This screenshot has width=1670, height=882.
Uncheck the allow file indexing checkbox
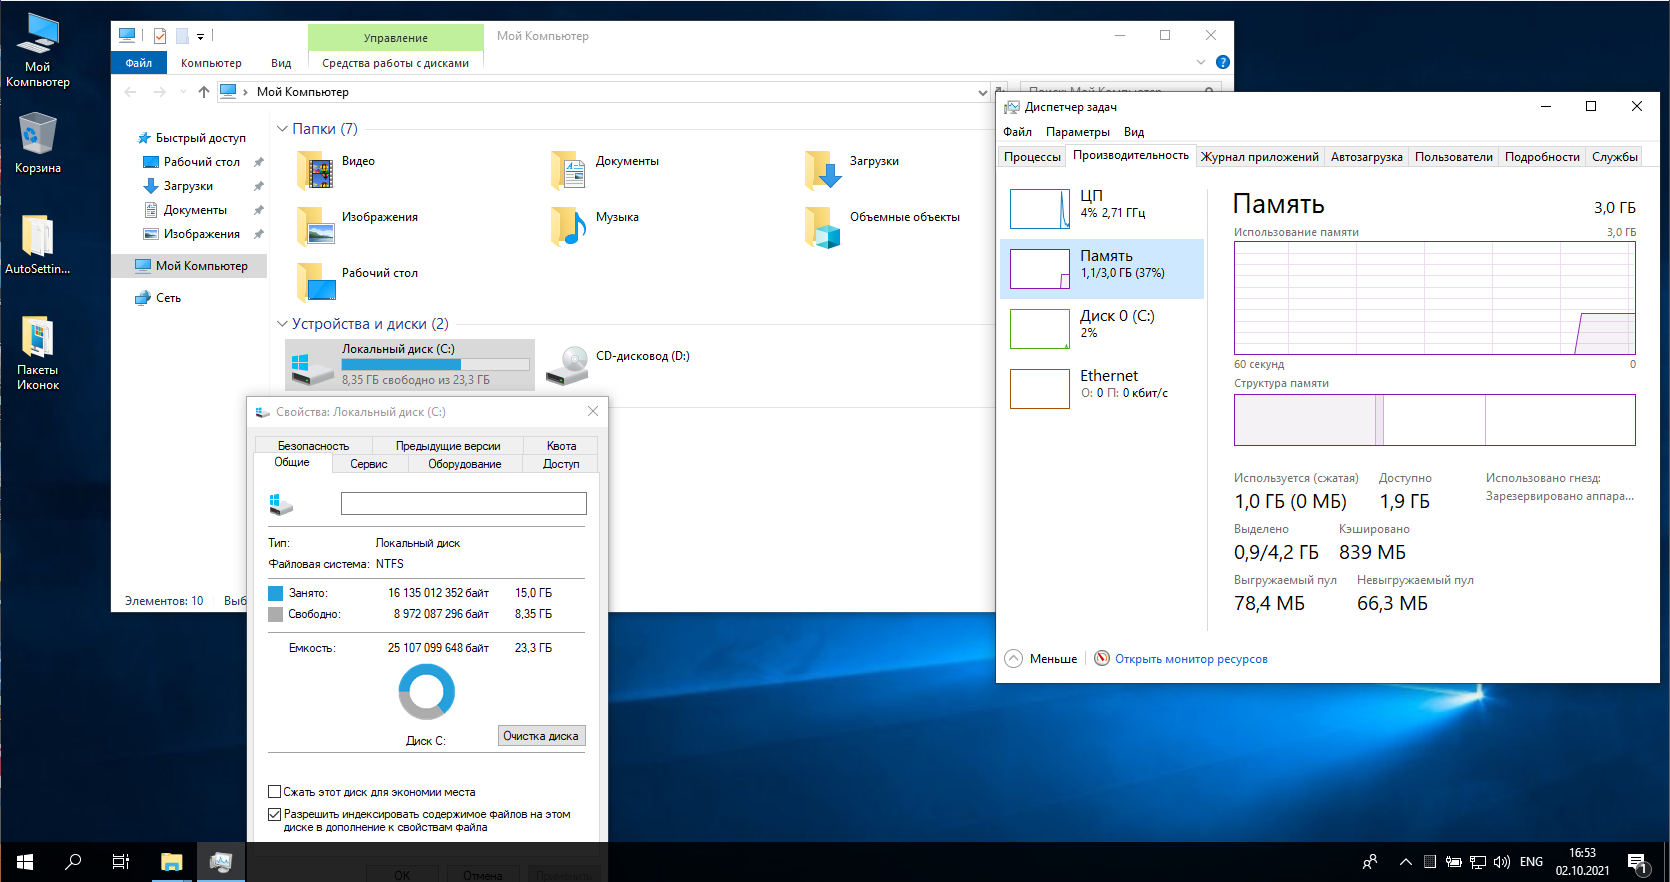click(275, 815)
